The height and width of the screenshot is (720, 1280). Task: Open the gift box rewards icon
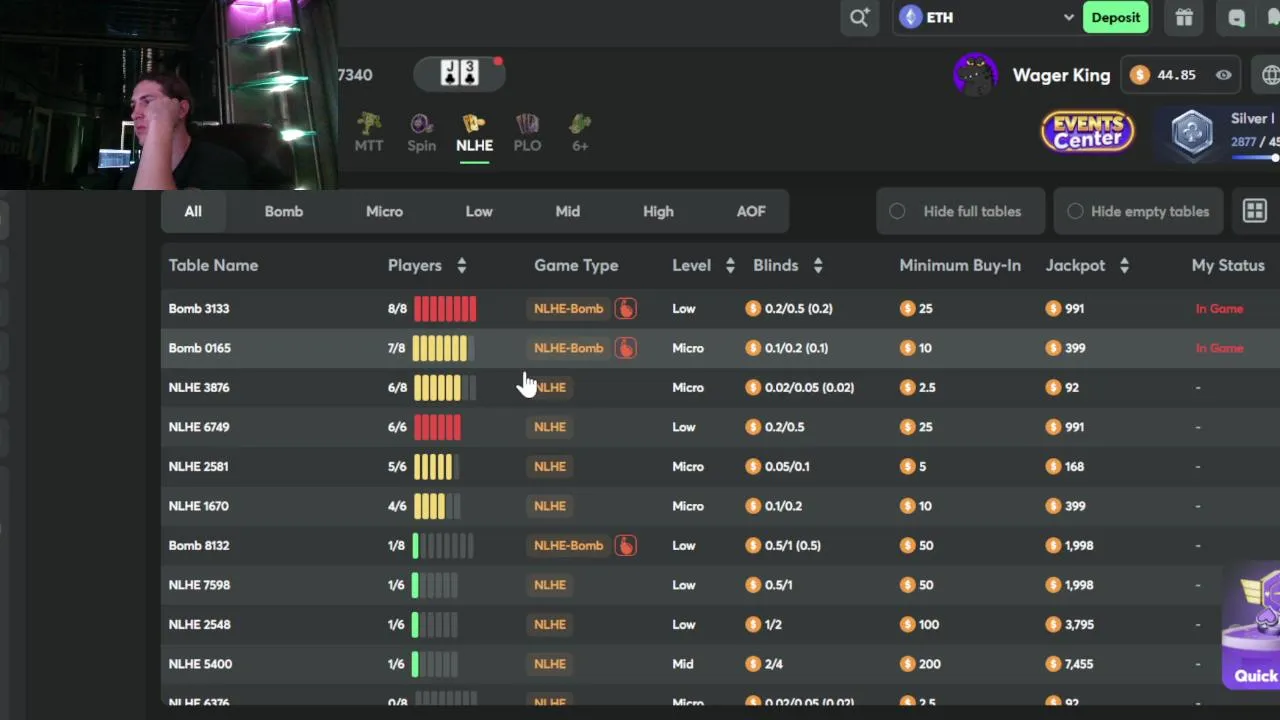(x=1184, y=17)
